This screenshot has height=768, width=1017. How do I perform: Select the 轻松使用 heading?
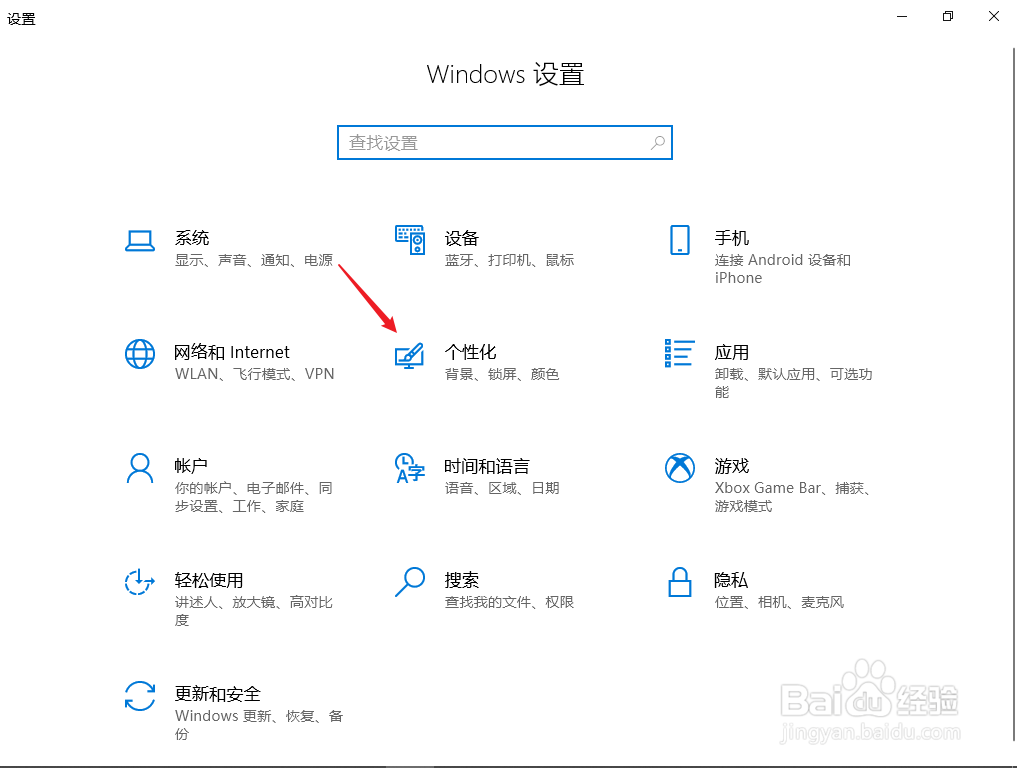point(209,580)
